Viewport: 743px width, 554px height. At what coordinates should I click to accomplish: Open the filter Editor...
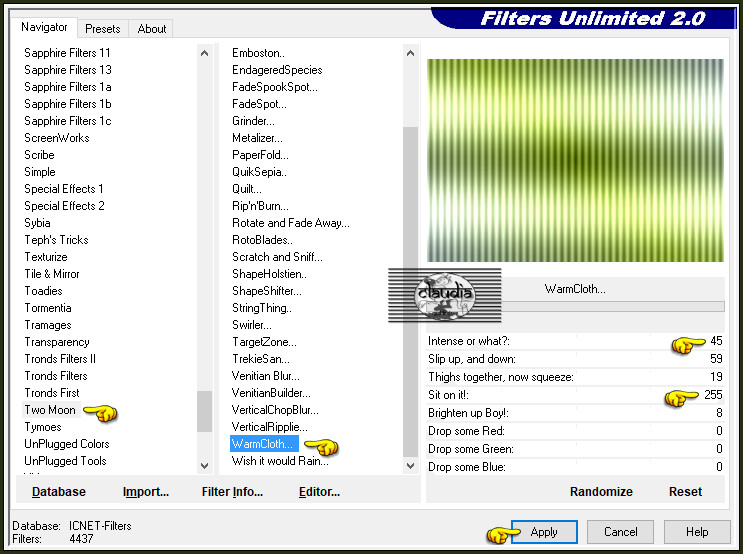pyautogui.click(x=319, y=492)
